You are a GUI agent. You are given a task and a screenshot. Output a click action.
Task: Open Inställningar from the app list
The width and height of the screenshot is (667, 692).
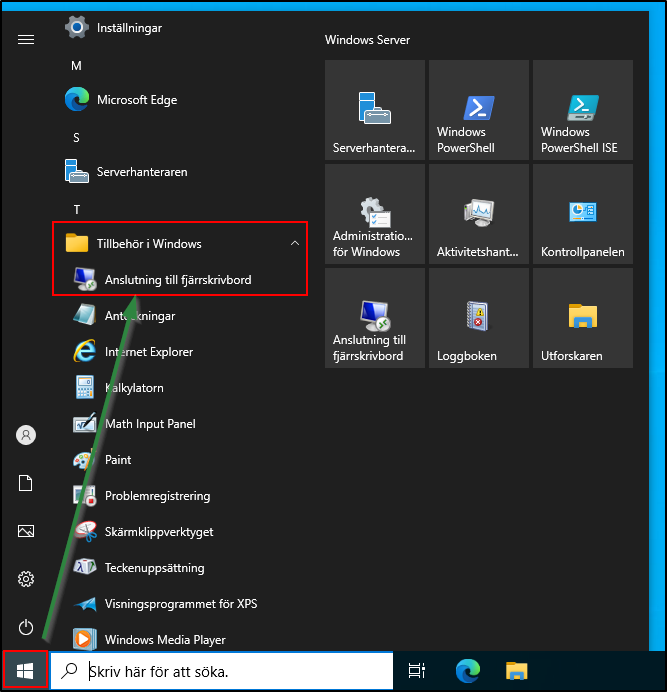pos(179,28)
